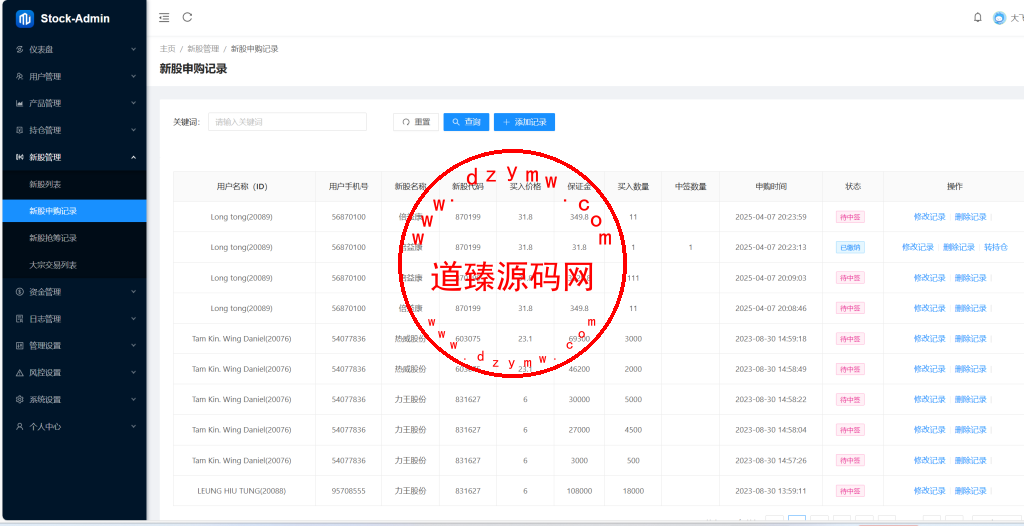Click 删除记录 for the 2025-04-07 20:23:59 row
The image size is (1024, 526).
970,217
